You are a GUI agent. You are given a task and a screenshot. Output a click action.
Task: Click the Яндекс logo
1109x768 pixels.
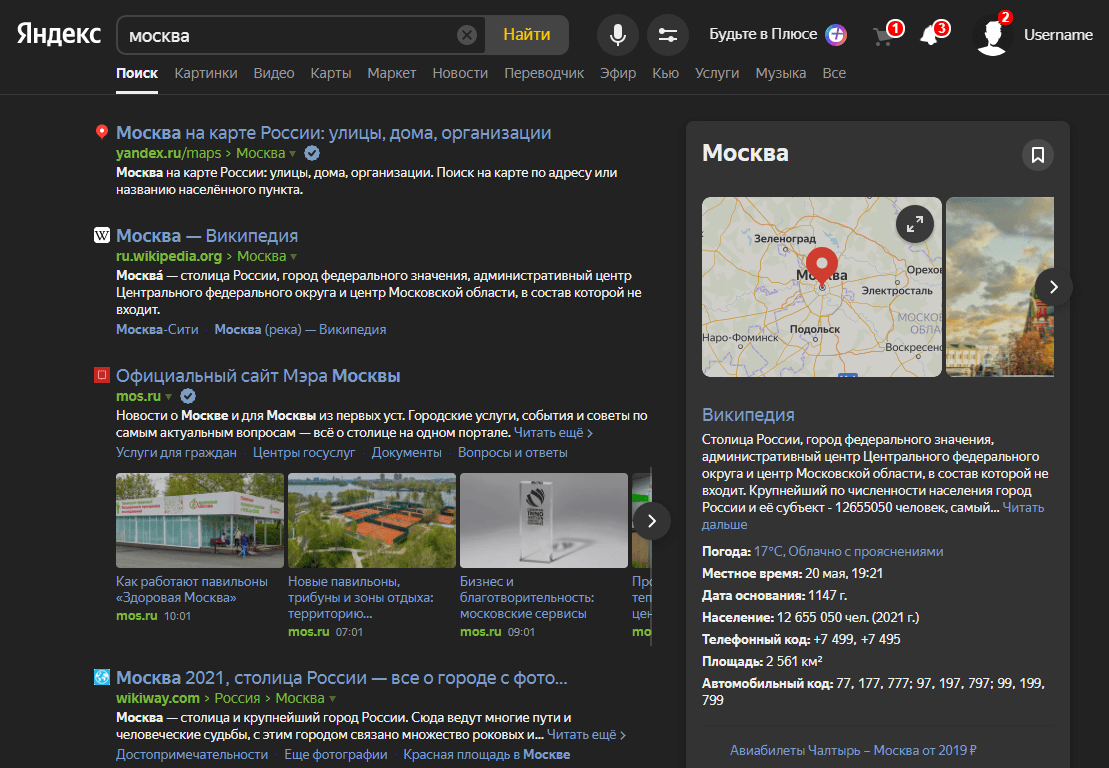(59, 34)
